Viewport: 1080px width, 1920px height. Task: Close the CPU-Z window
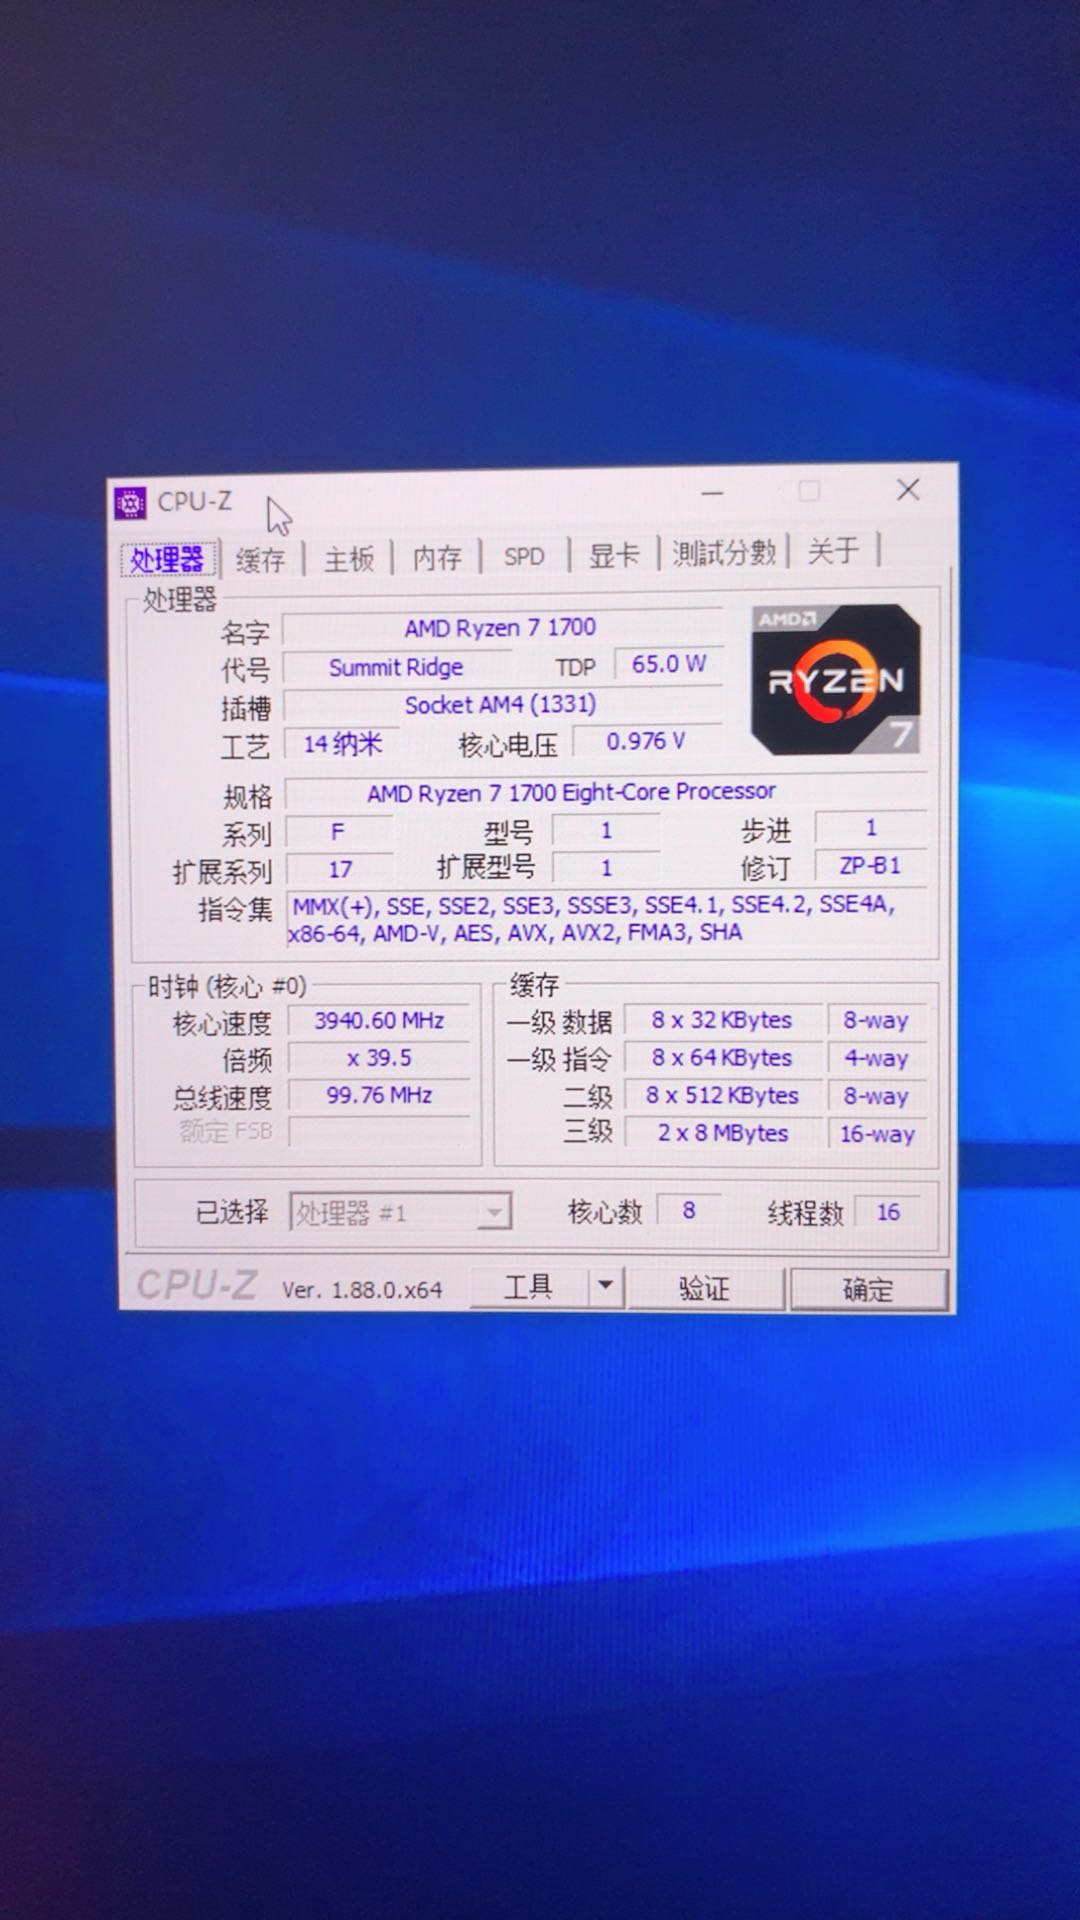908,489
